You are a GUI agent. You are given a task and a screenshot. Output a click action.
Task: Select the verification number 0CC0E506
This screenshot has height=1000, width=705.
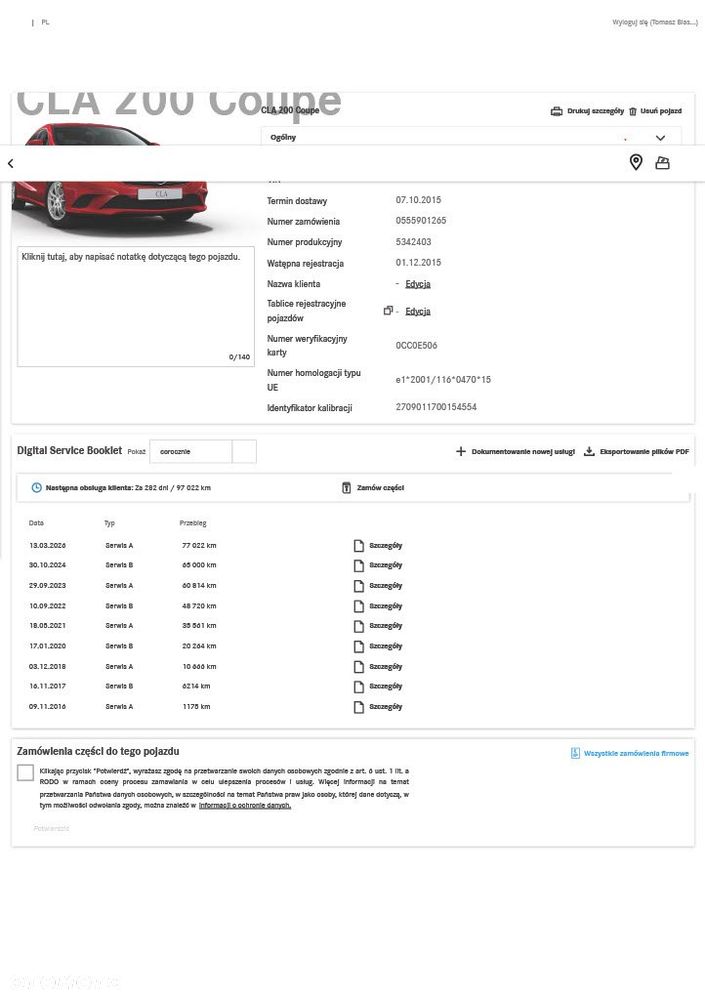(417, 346)
